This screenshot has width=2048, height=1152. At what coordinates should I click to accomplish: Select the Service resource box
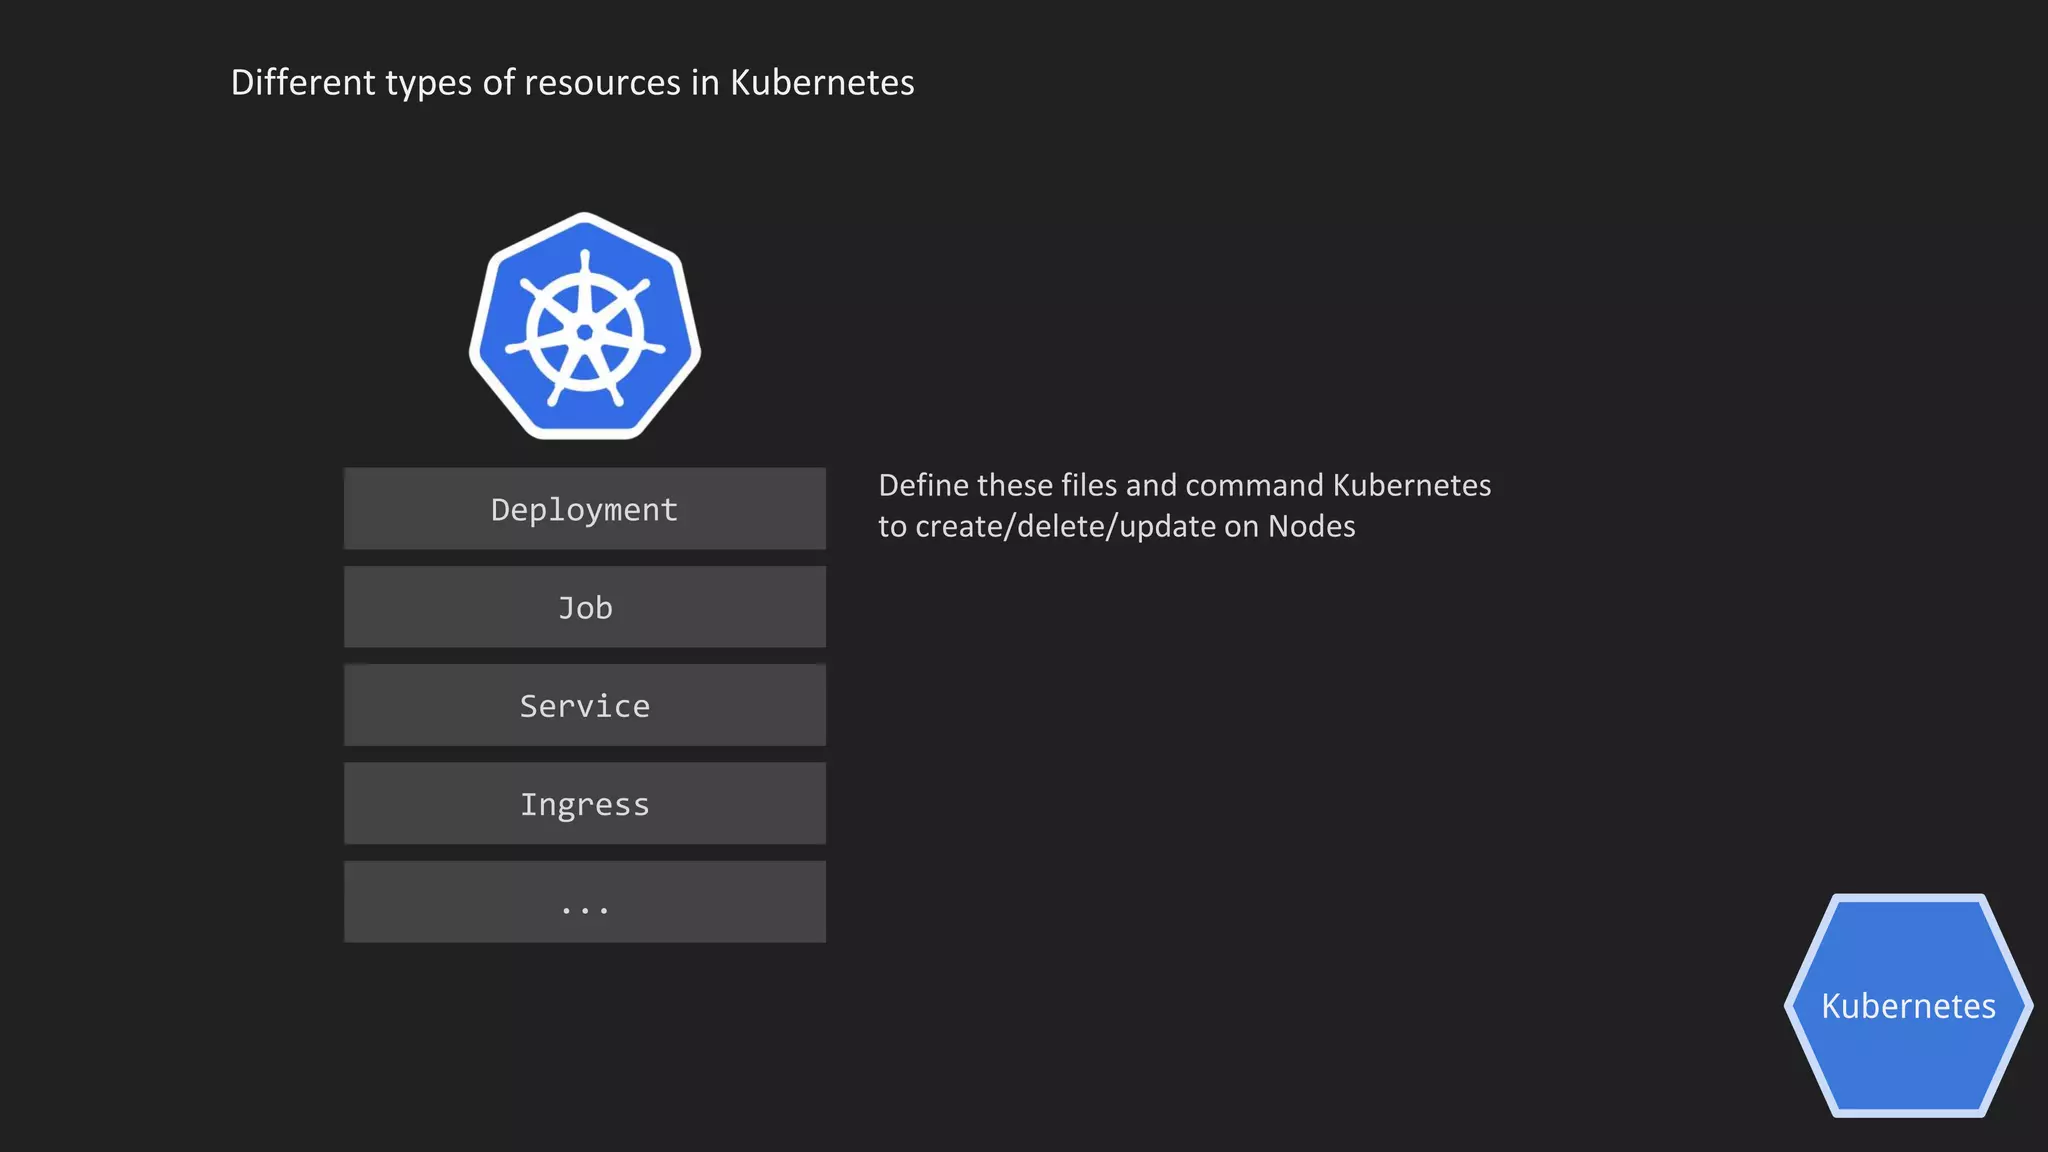[585, 705]
